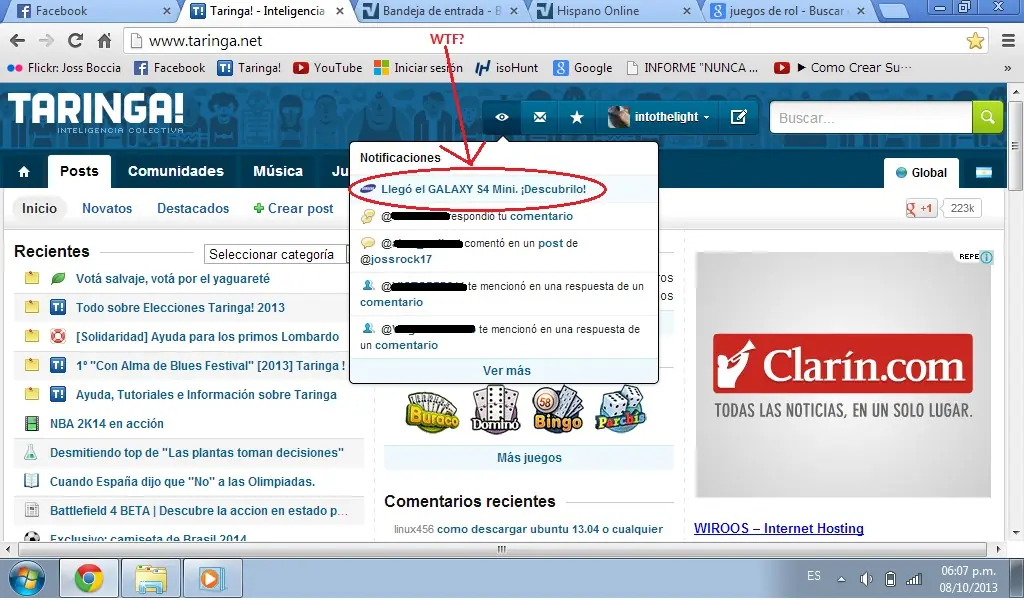Open the YouTube bookmark
The image size is (1024, 600).
[x=328, y=68]
